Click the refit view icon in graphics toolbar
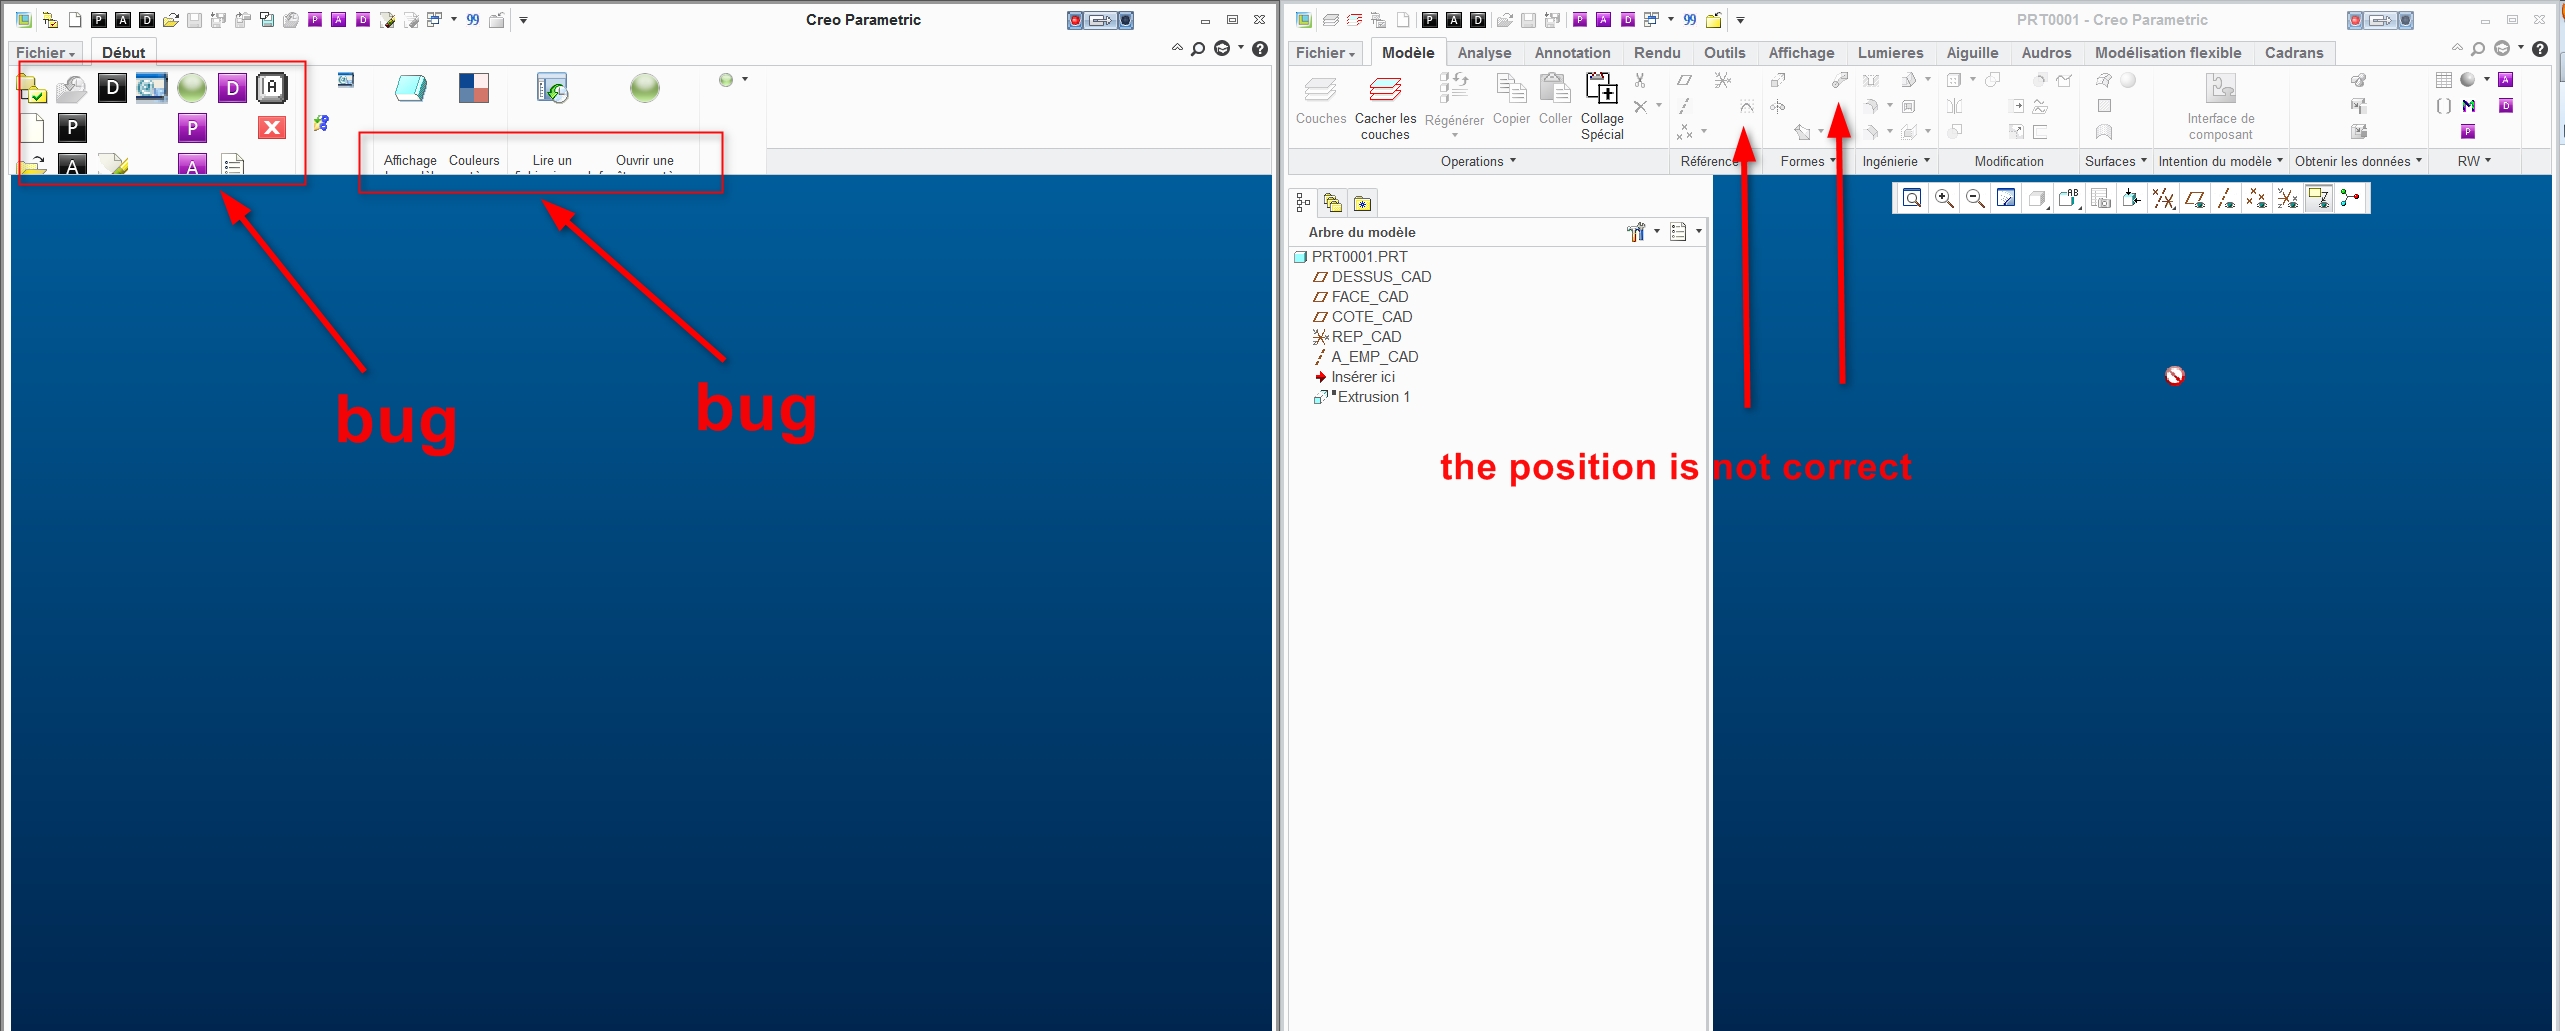Viewport: 2565px width, 1031px height. pyautogui.click(x=1912, y=198)
